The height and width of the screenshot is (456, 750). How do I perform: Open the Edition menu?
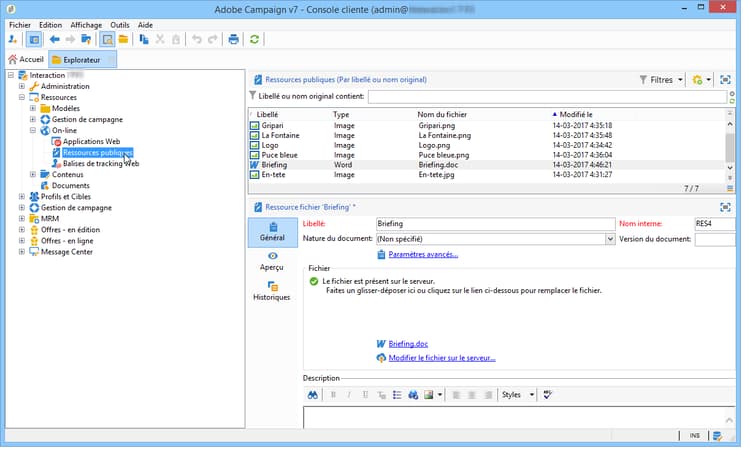coord(50,25)
